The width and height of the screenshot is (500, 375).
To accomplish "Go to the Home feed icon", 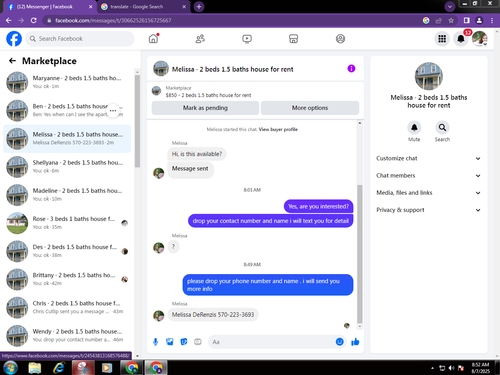I will [x=153, y=39].
